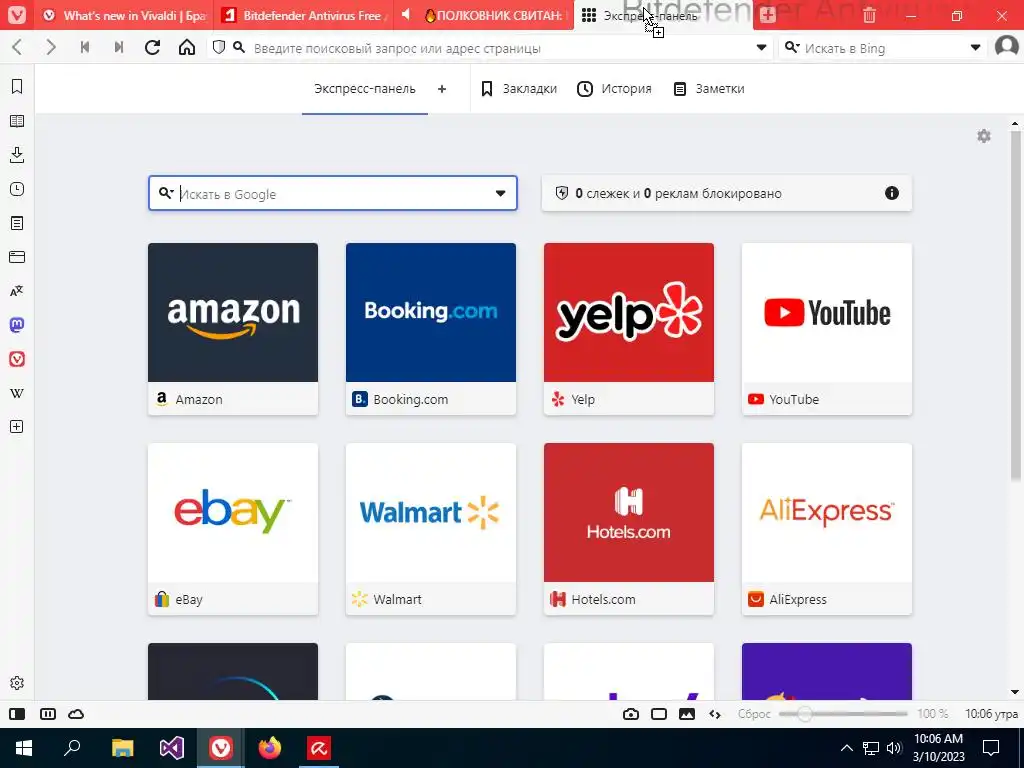Expand the Bing search field dropdown
This screenshot has width=1024, height=768.
tap(975, 47)
